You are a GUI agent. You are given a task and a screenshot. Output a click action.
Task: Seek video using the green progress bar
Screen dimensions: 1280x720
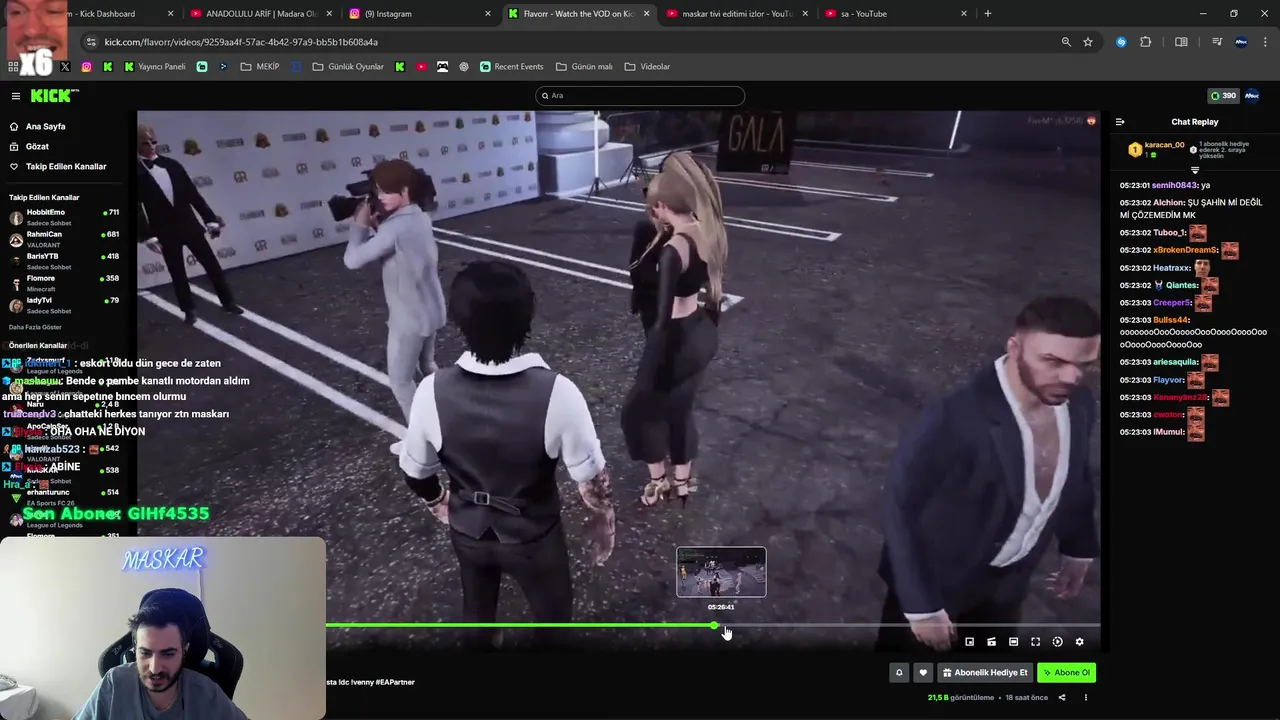click(x=713, y=626)
